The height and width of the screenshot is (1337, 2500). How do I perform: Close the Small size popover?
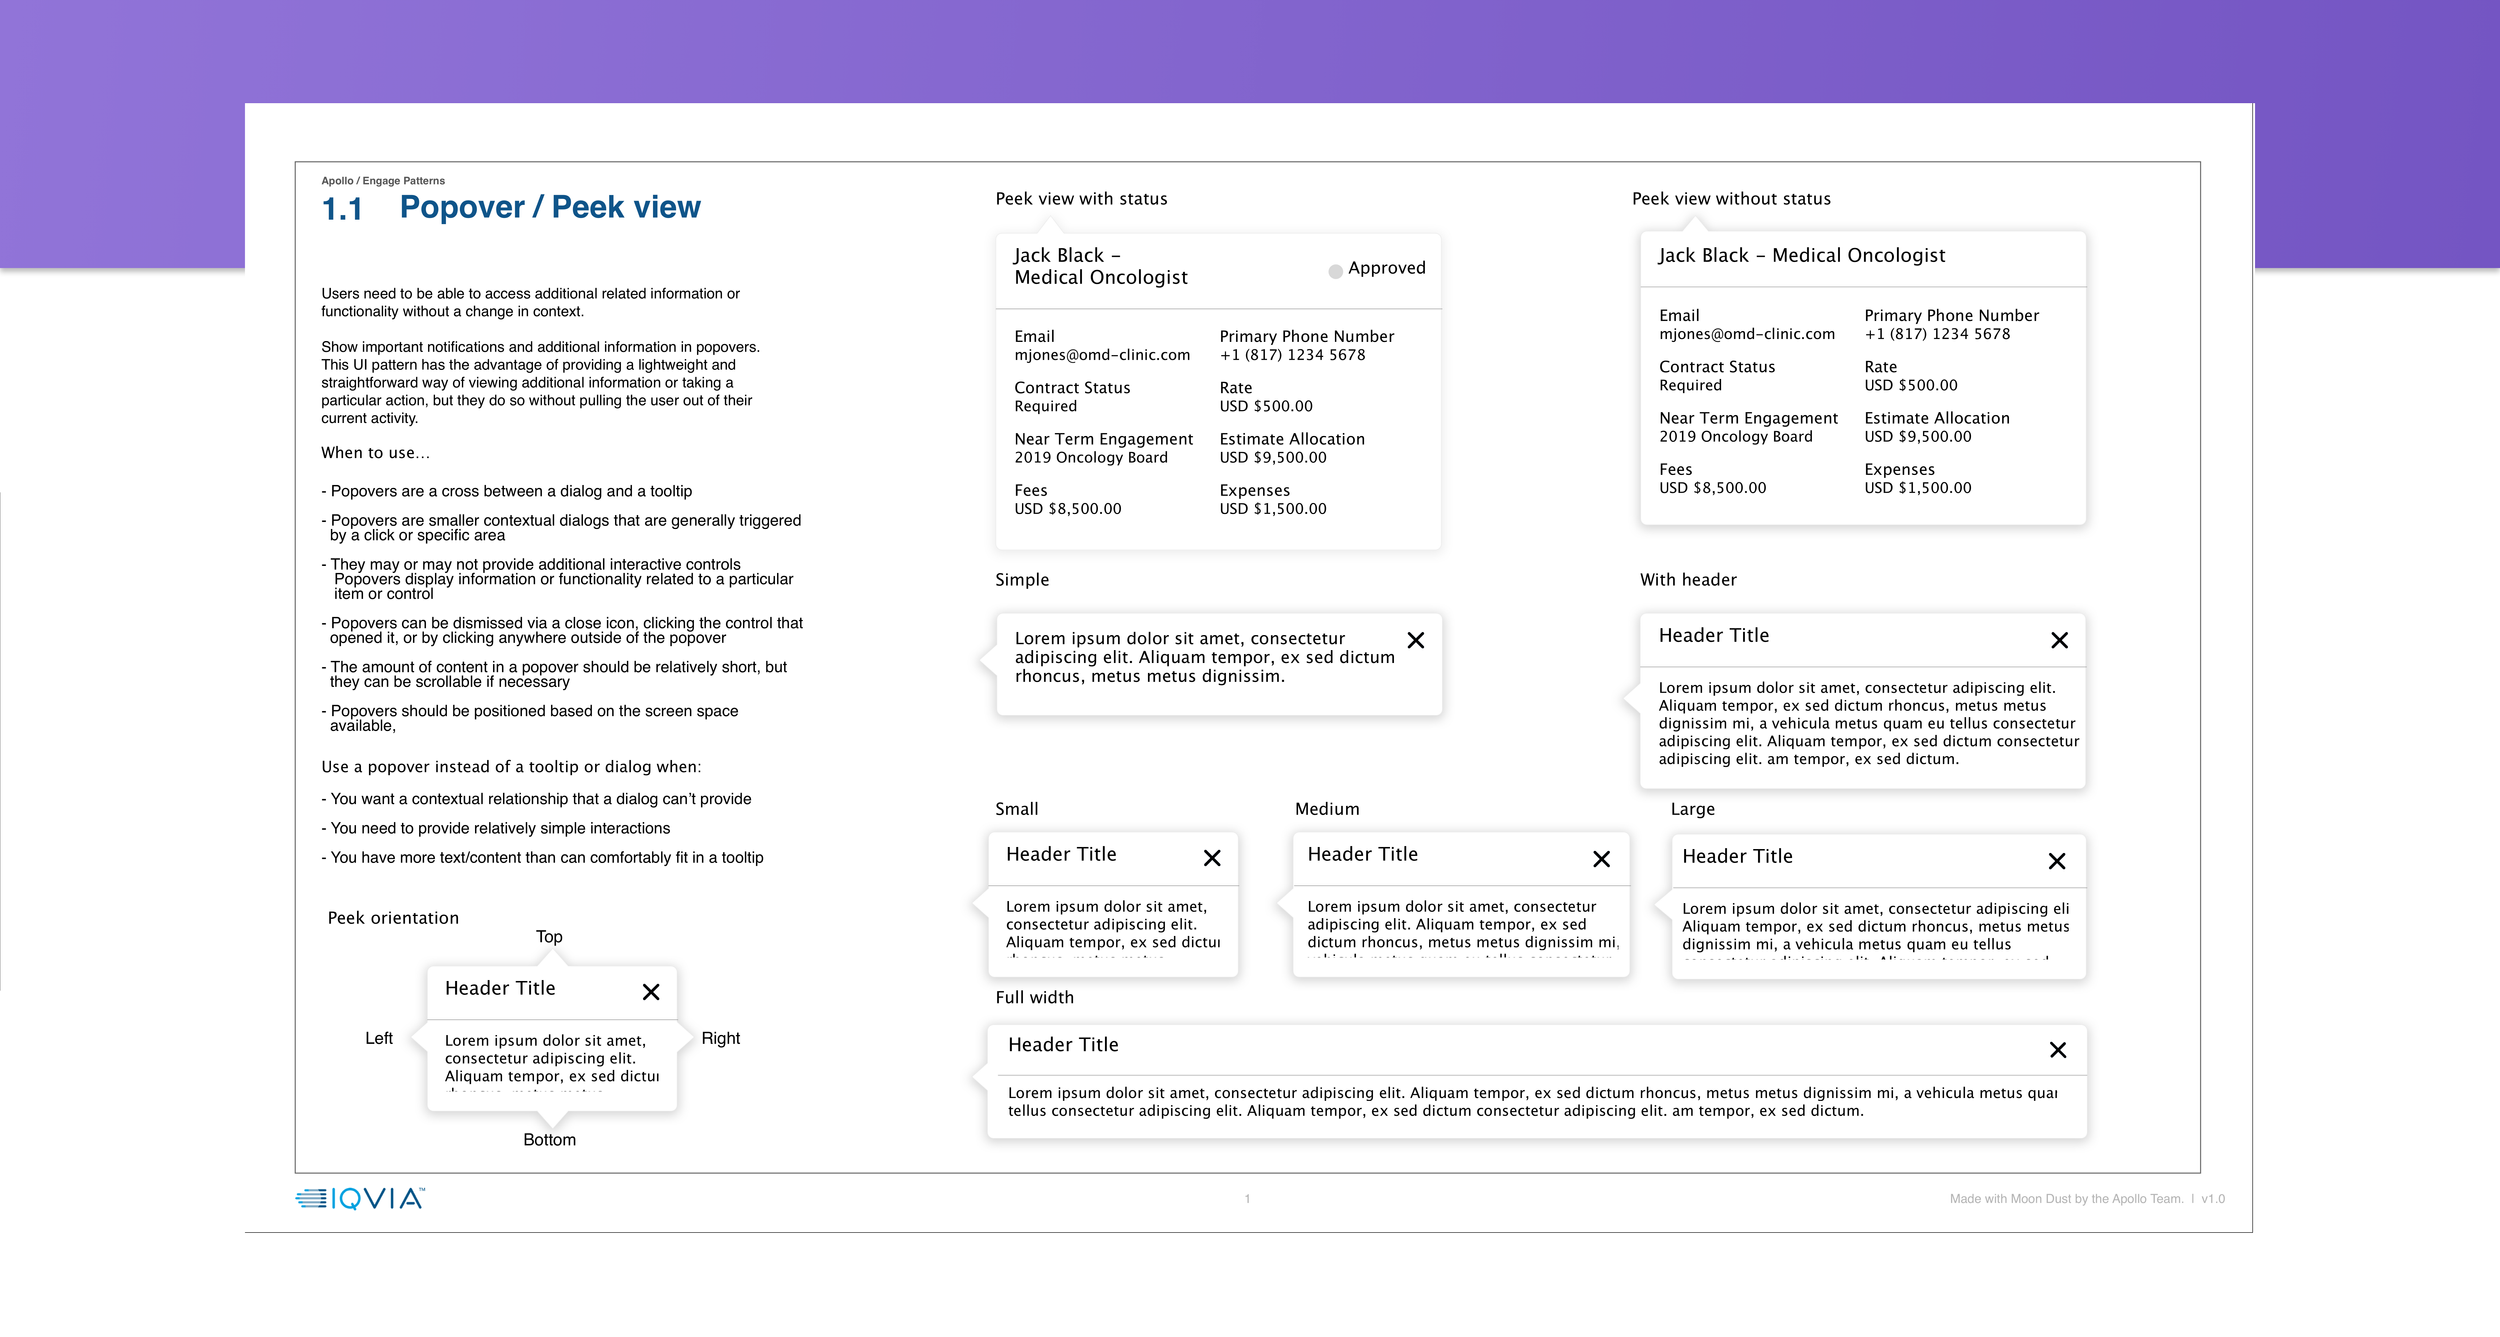1211,858
